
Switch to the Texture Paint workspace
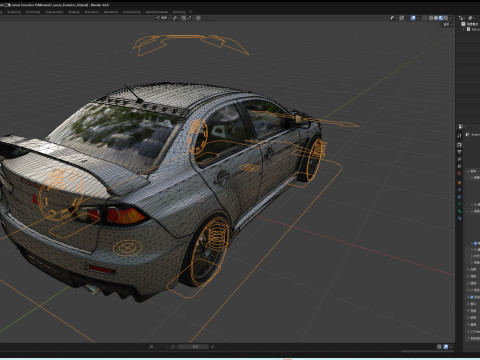pos(55,12)
